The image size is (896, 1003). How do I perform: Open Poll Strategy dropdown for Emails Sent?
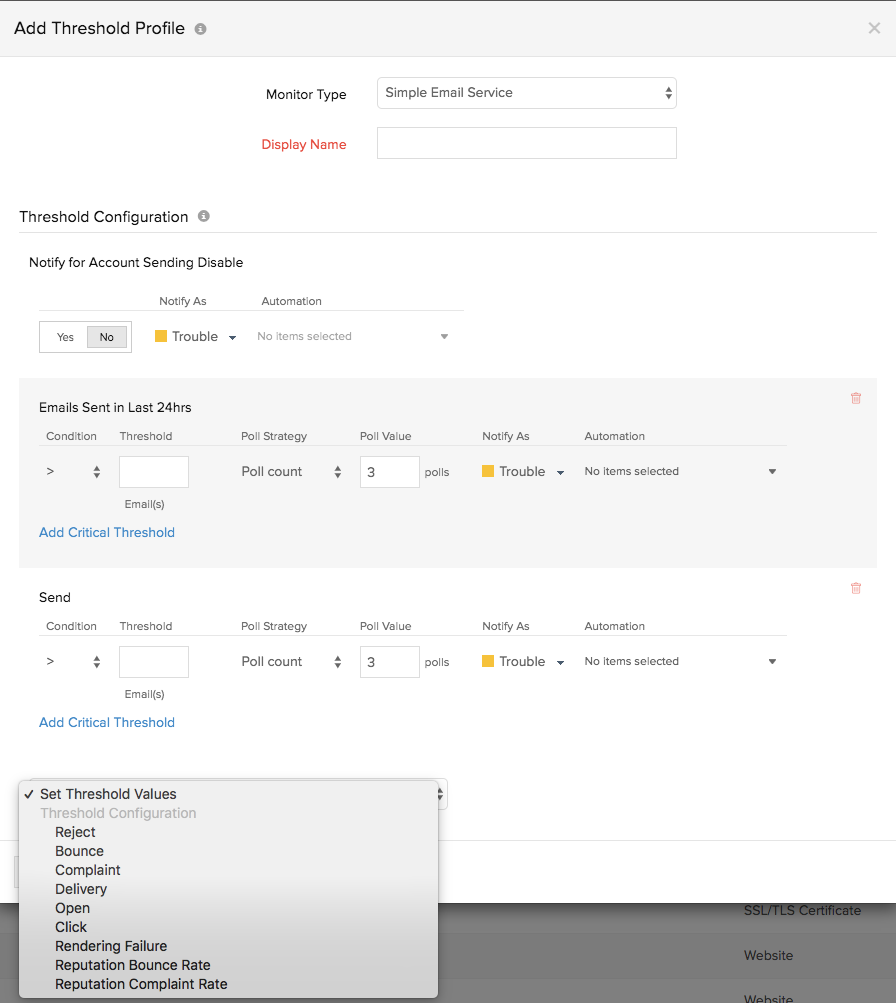coord(292,472)
